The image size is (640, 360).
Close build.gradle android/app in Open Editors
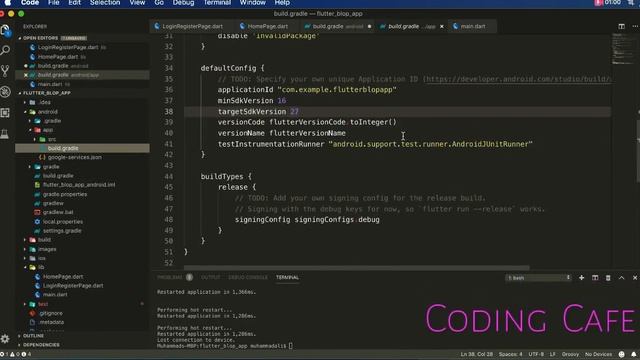point(26,75)
